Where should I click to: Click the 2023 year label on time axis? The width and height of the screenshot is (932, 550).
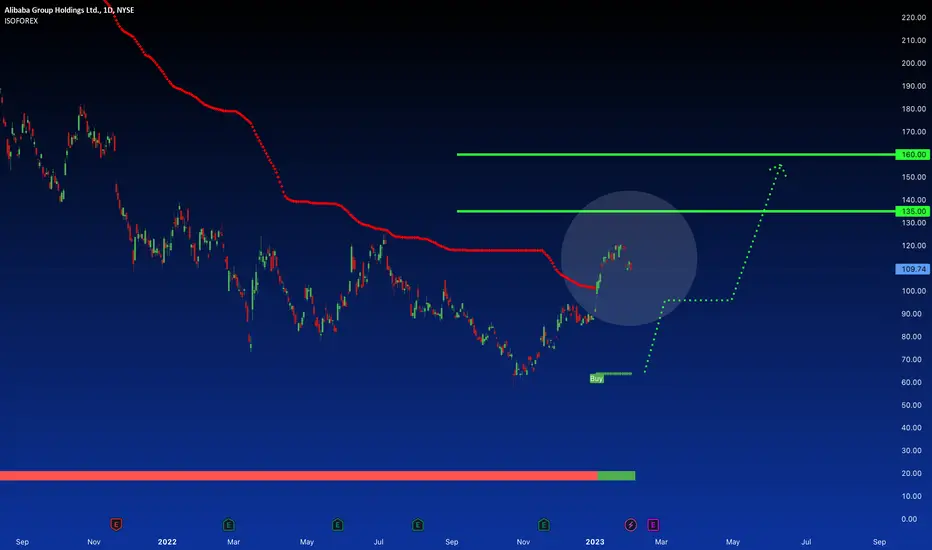pos(595,542)
